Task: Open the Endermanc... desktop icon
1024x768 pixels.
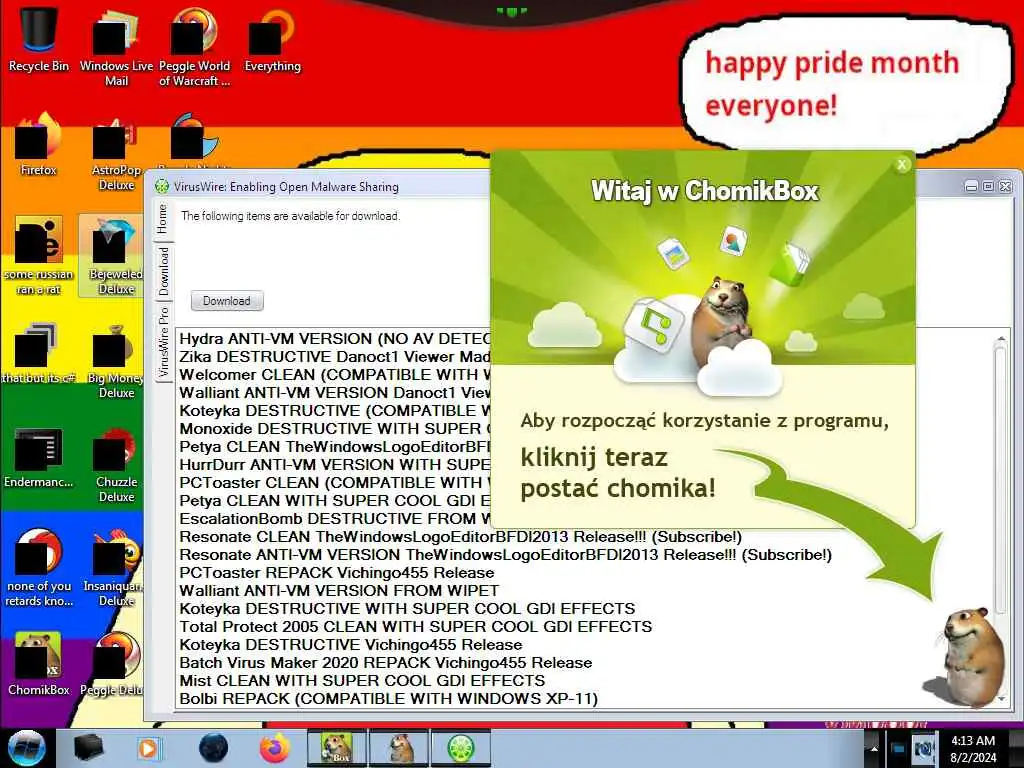Action: [38, 457]
